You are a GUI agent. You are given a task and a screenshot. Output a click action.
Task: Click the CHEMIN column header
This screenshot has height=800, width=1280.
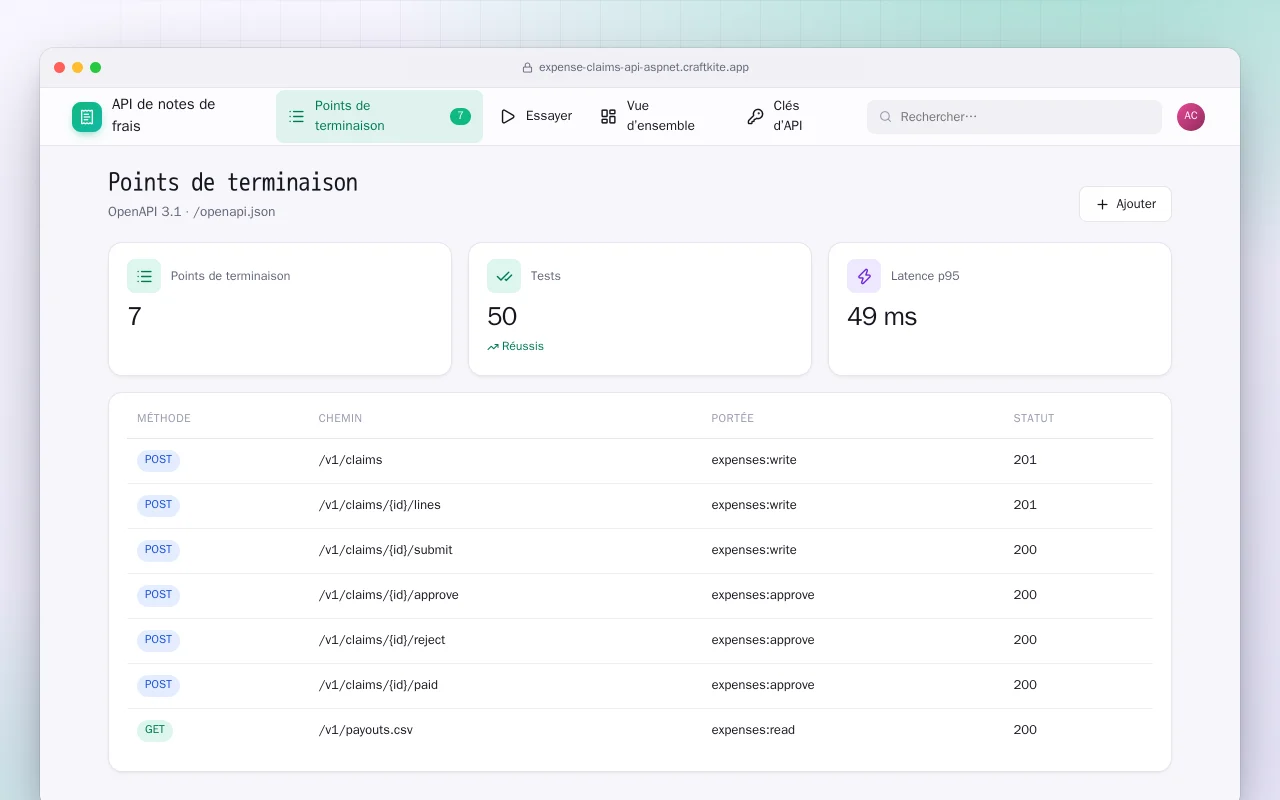[x=340, y=419]
